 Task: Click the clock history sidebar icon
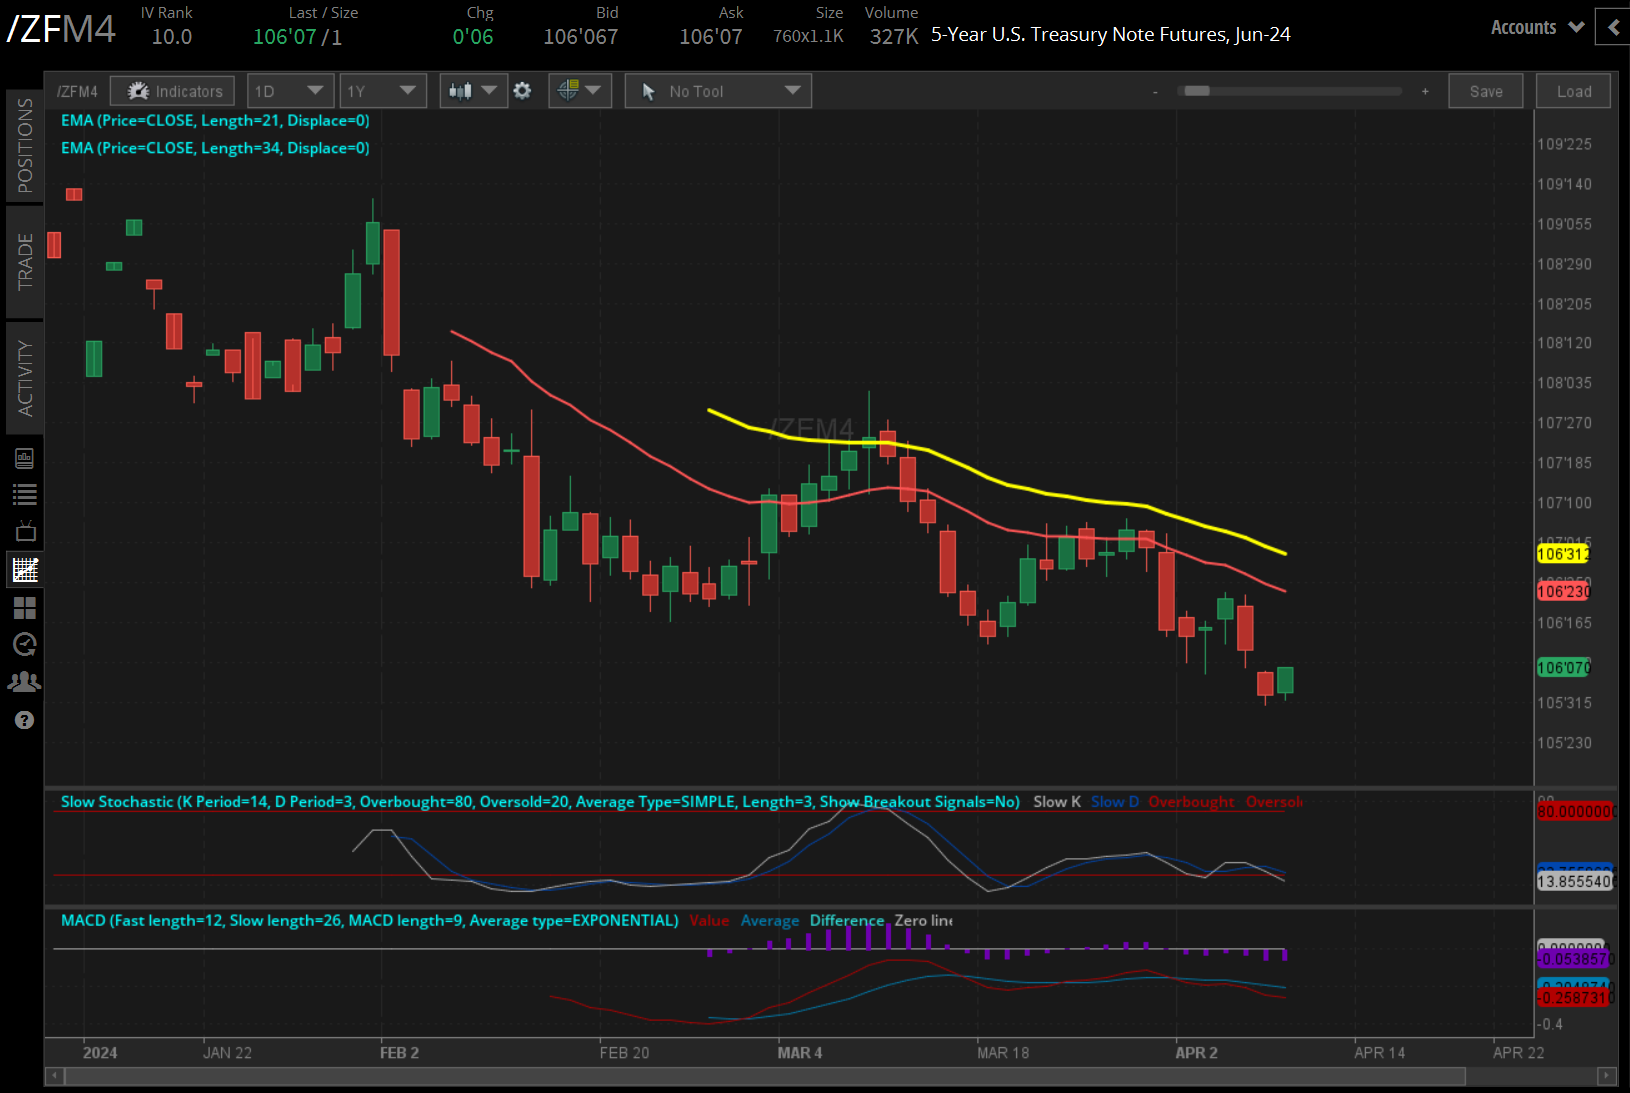click(25, 645)
